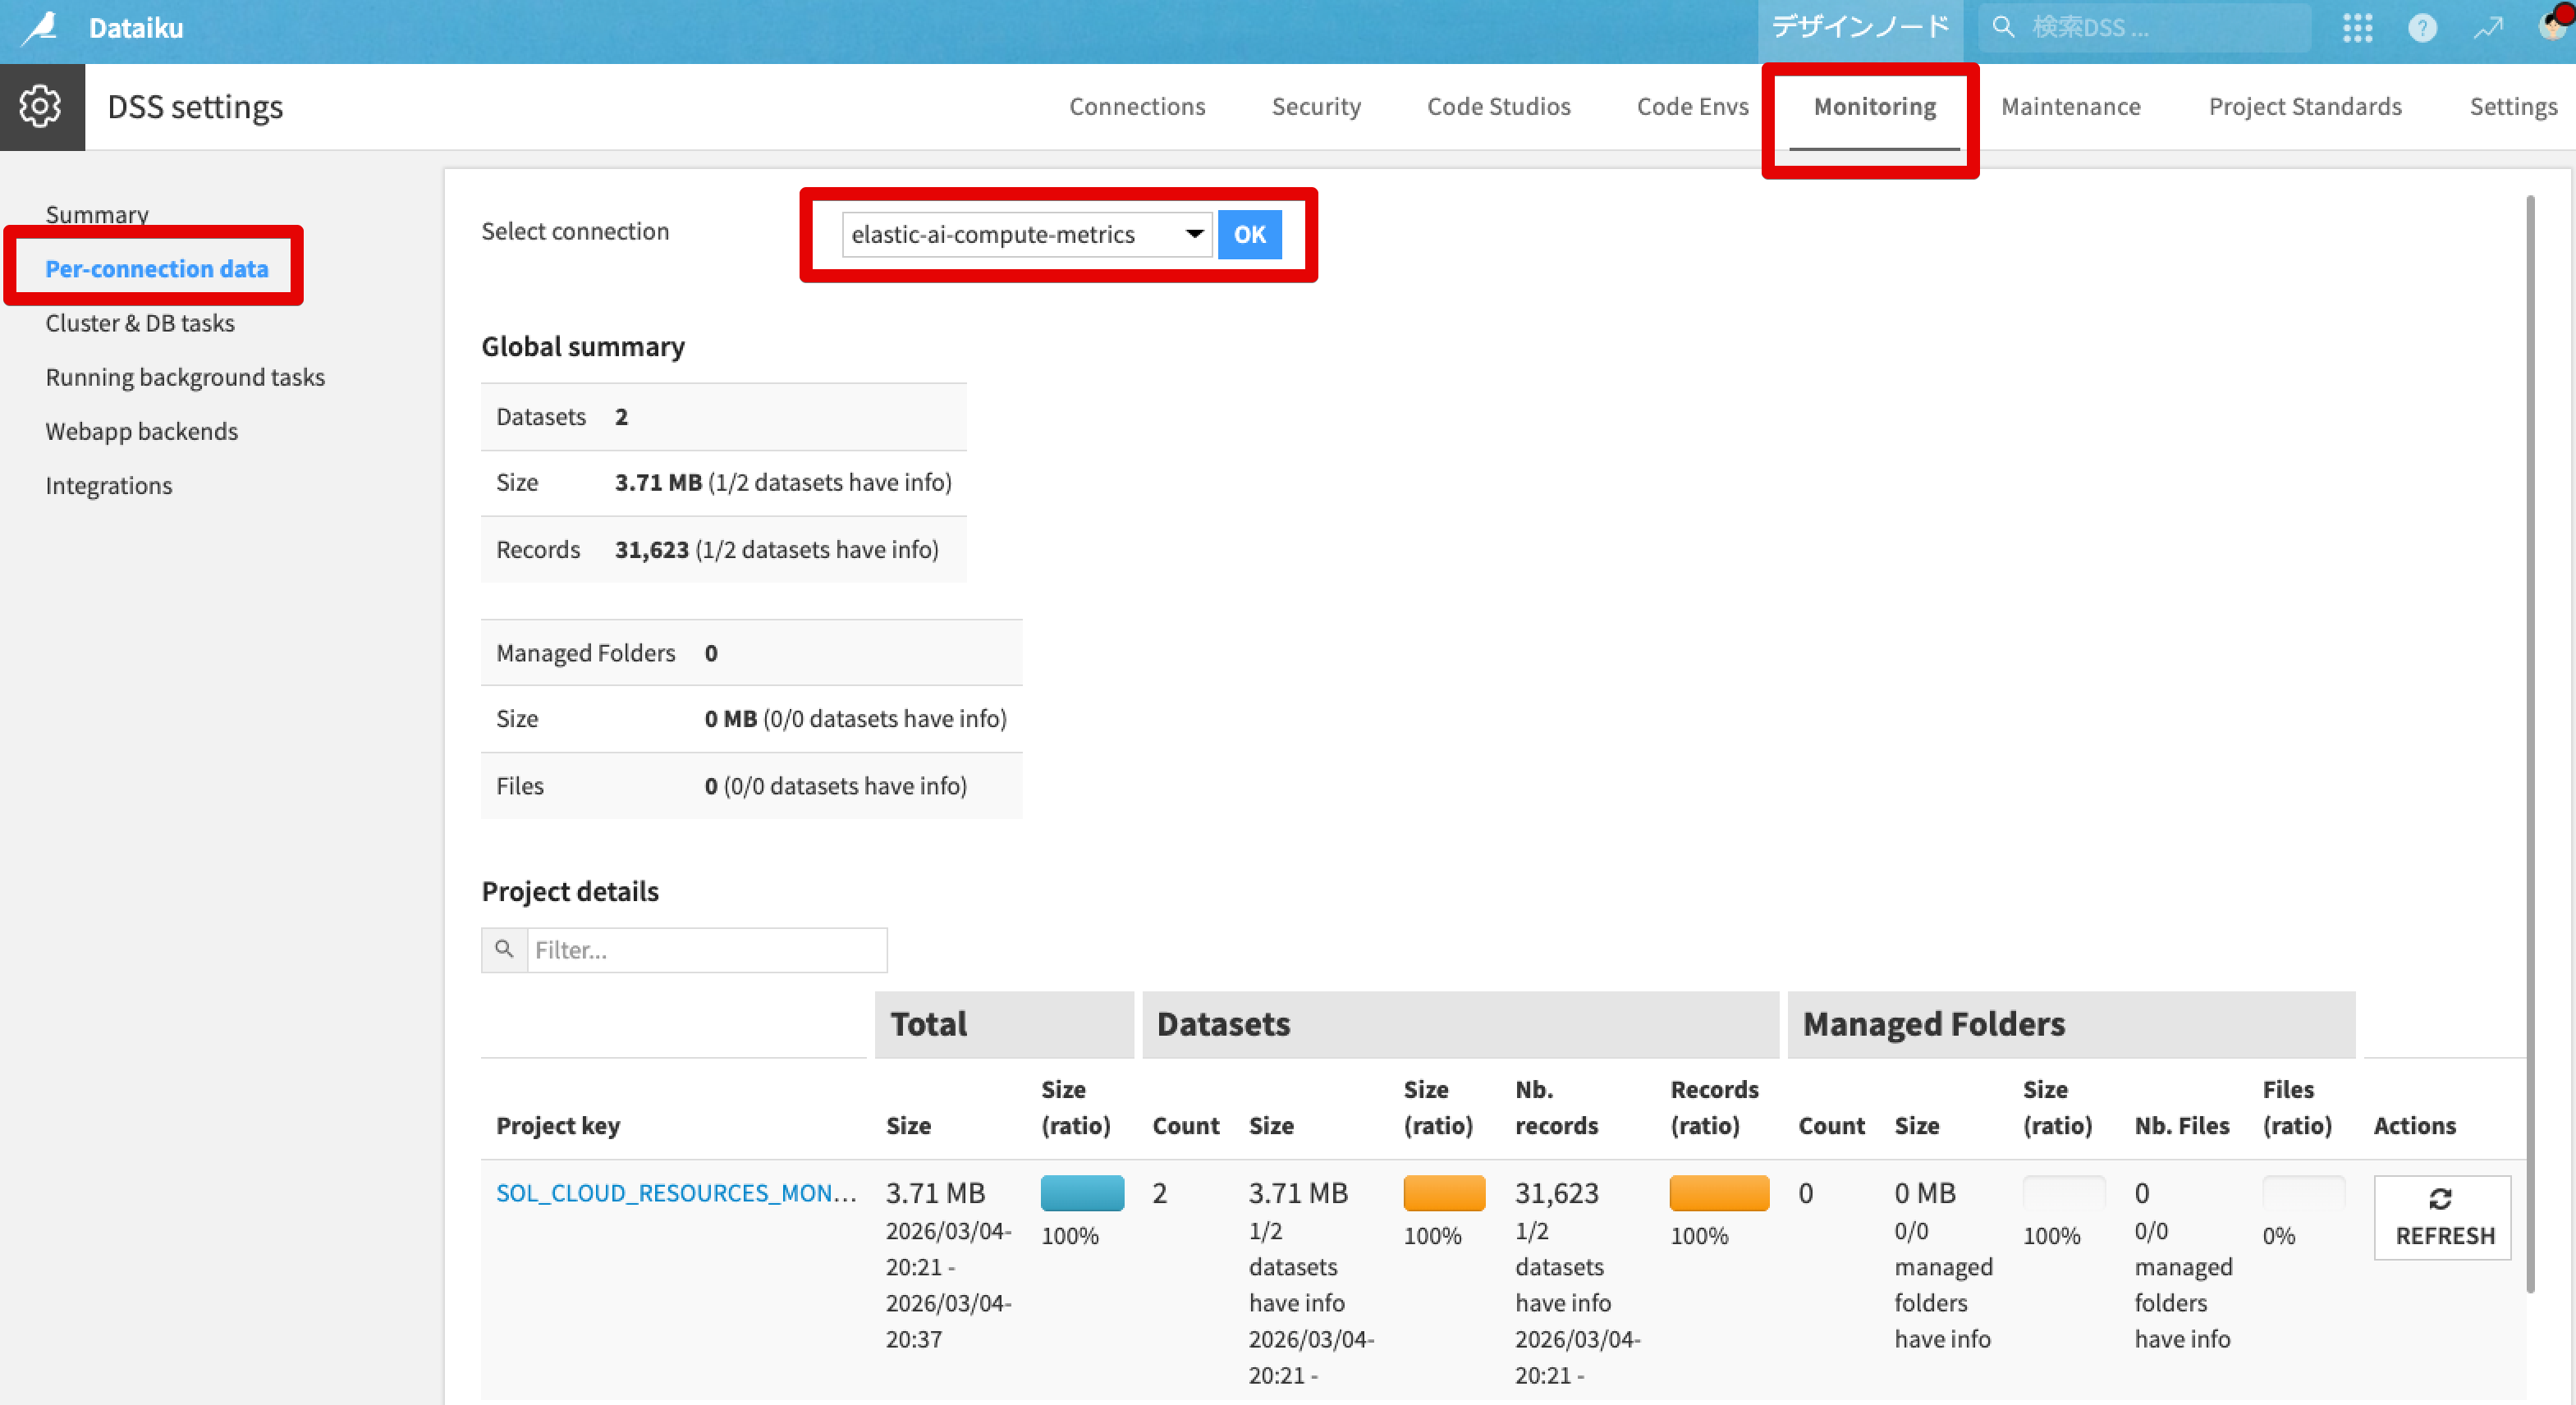The width and height of the screenshot is (2576, 1405).
Task: Select Per-connection data in sidebar
Action: pyautogui.click(x=157, y=268)
